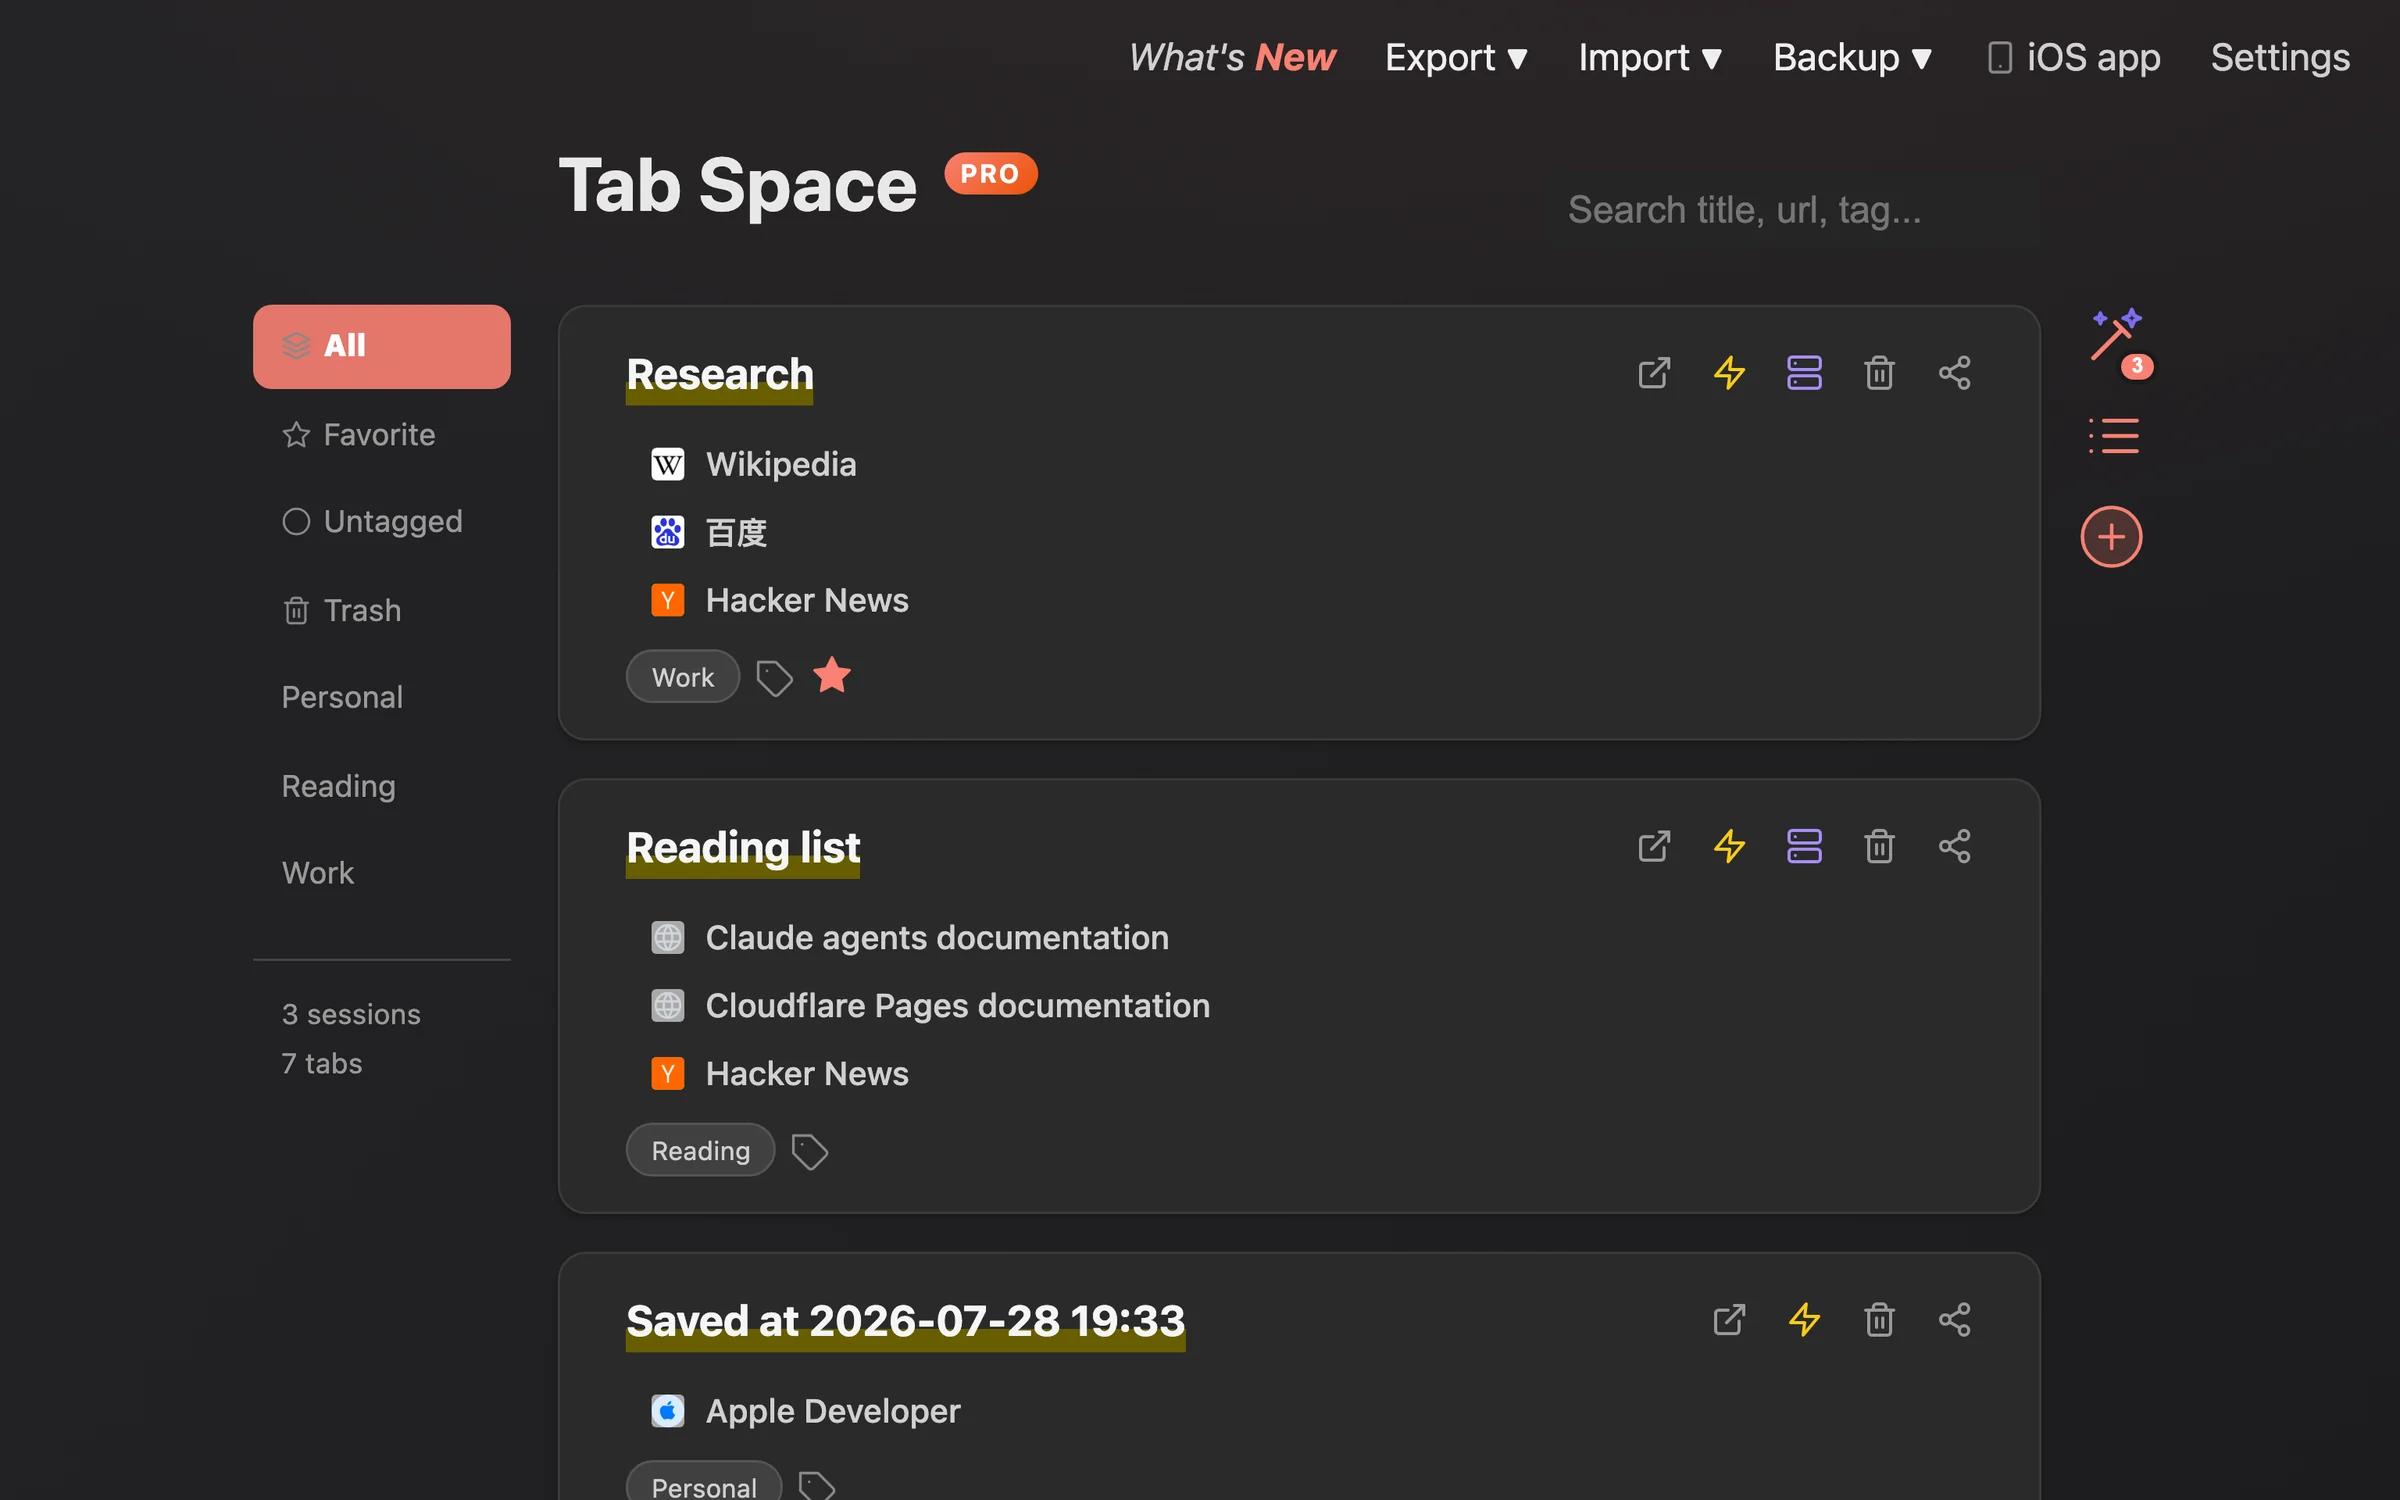This screenshot has width=2400, height=1500.
Task: Click the Reading tag chip on Reading list
Action: 700,1150
